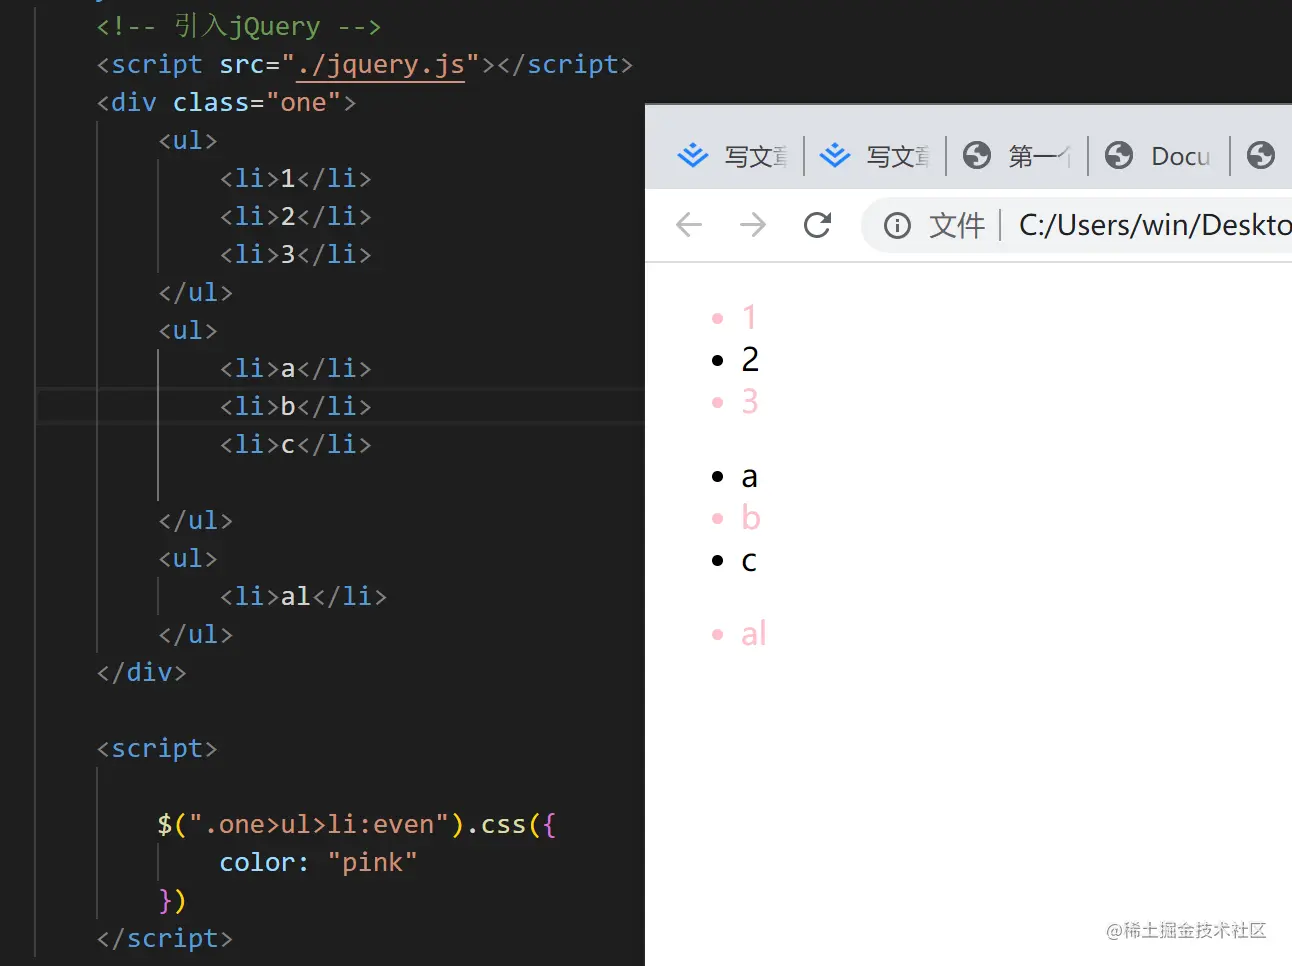
Task: Click the 引入jQuery comment line
Action: click(238, 27)
